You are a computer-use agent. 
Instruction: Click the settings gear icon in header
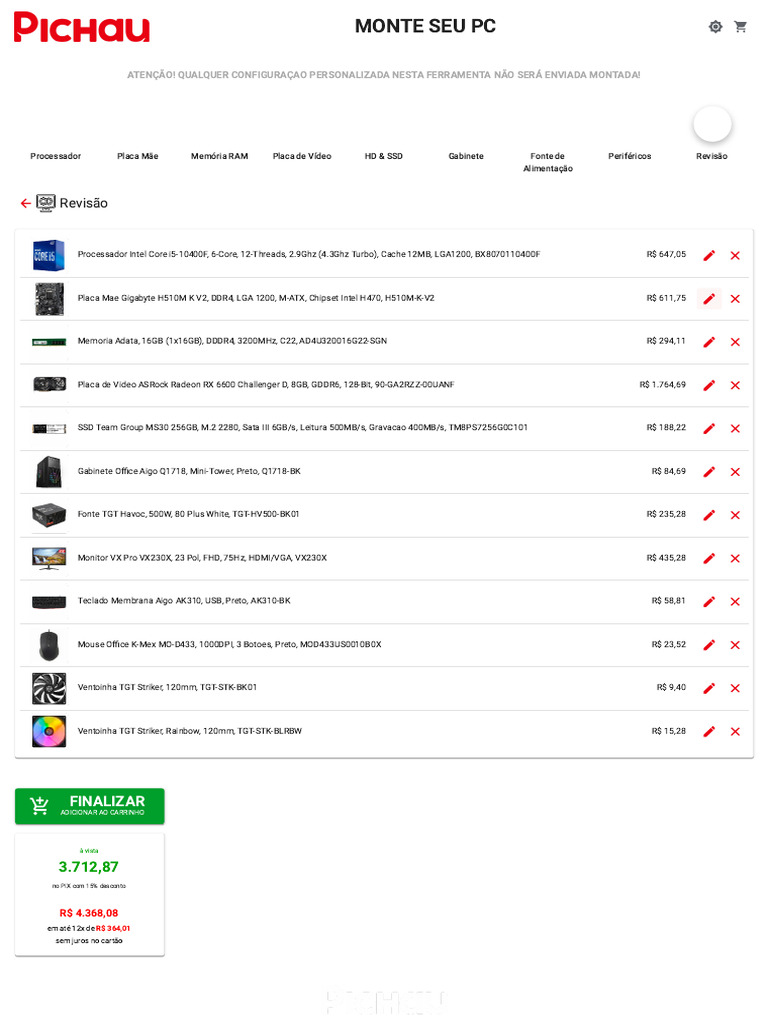click(x=716, y=27)
